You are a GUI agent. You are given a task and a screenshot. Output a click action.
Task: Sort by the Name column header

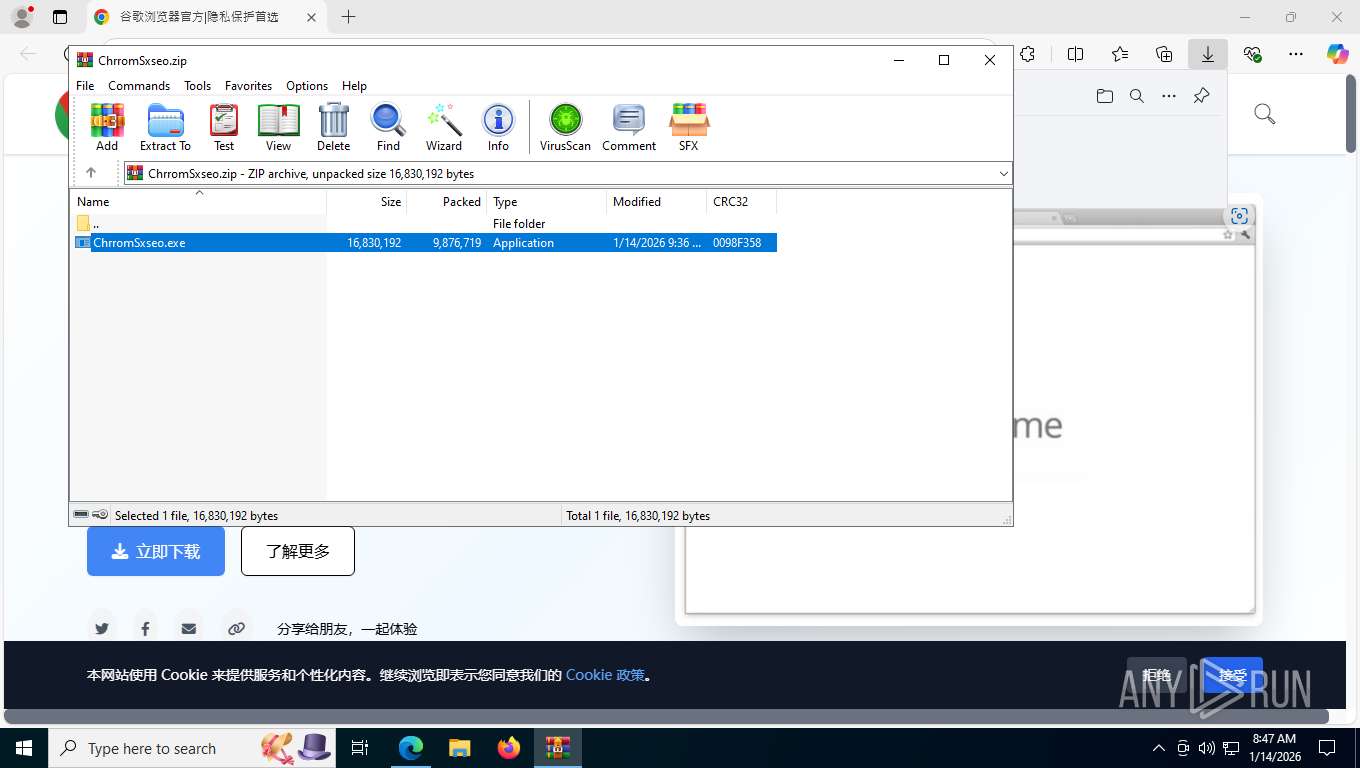click(198, 202)
